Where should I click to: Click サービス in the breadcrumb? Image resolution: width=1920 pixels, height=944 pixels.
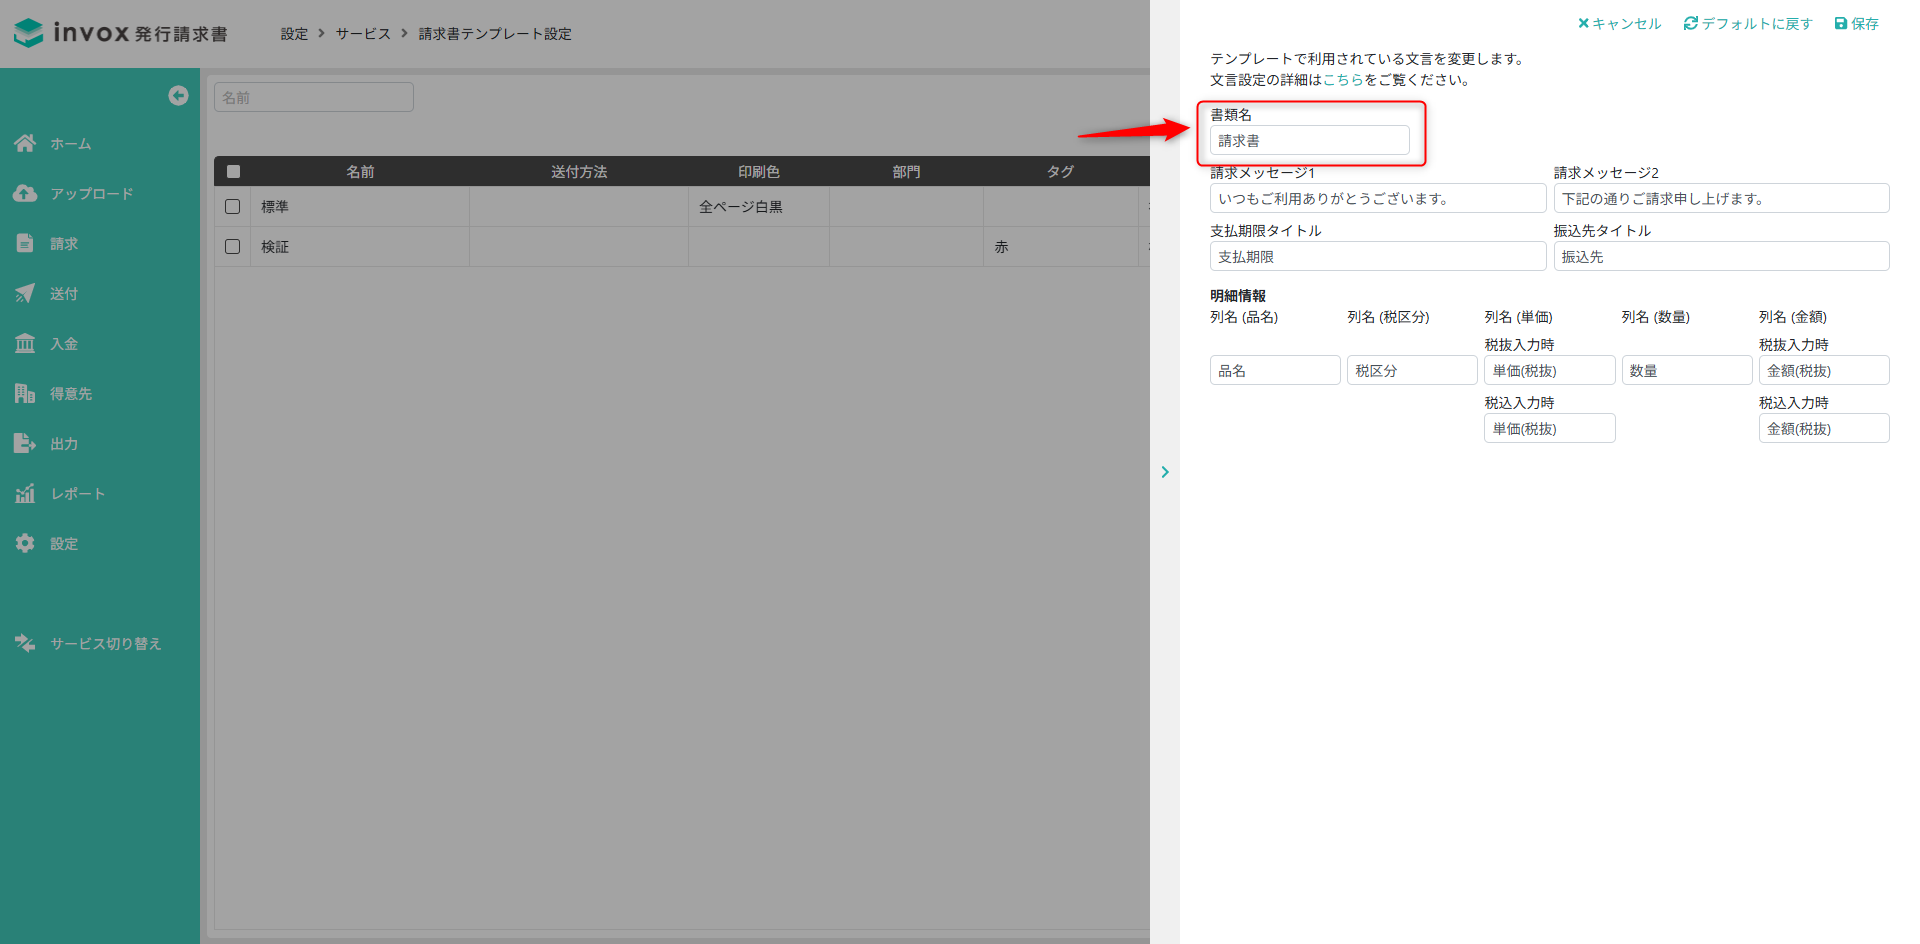tap(363, 34)
